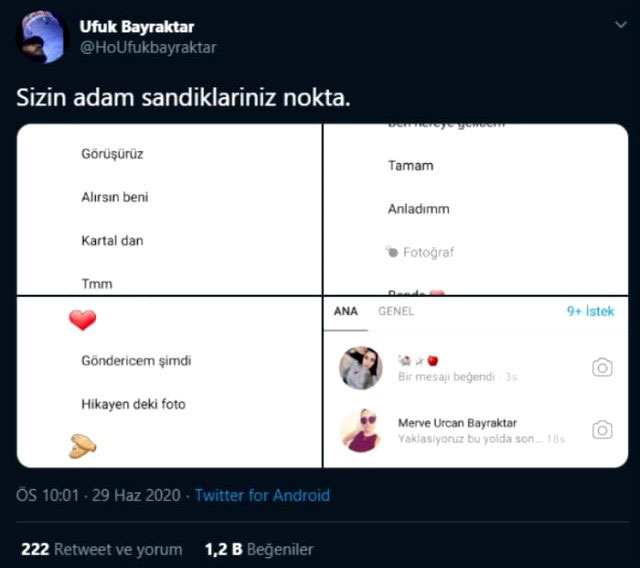The image size is (640, 568).
Task: Open the Merve Urcan Bayraktar conversation
Action: point(470,430)
